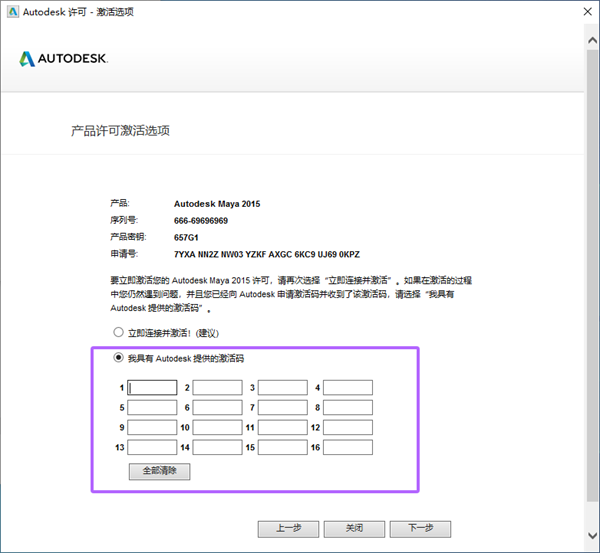Click the Autodesk title bar app icon

pos(12,11)
